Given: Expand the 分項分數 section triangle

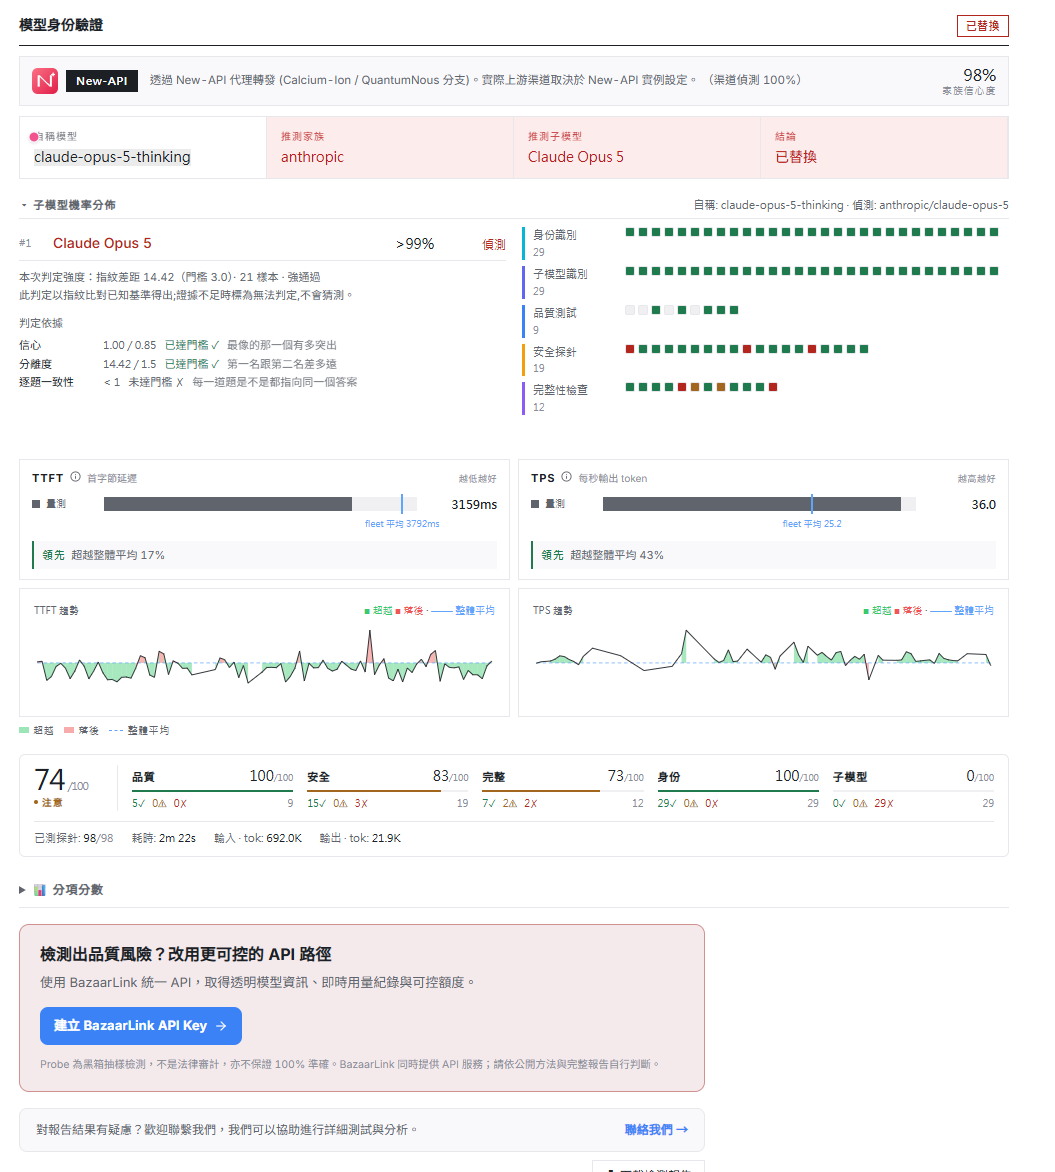Looking at the screenshot, I should (x=22, y=889).
